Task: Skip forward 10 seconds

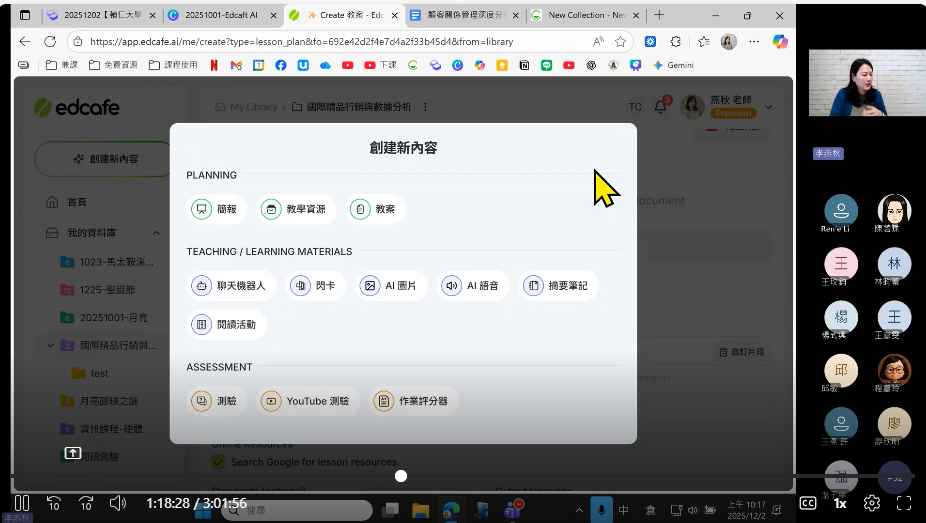Action: click(86, 504)
